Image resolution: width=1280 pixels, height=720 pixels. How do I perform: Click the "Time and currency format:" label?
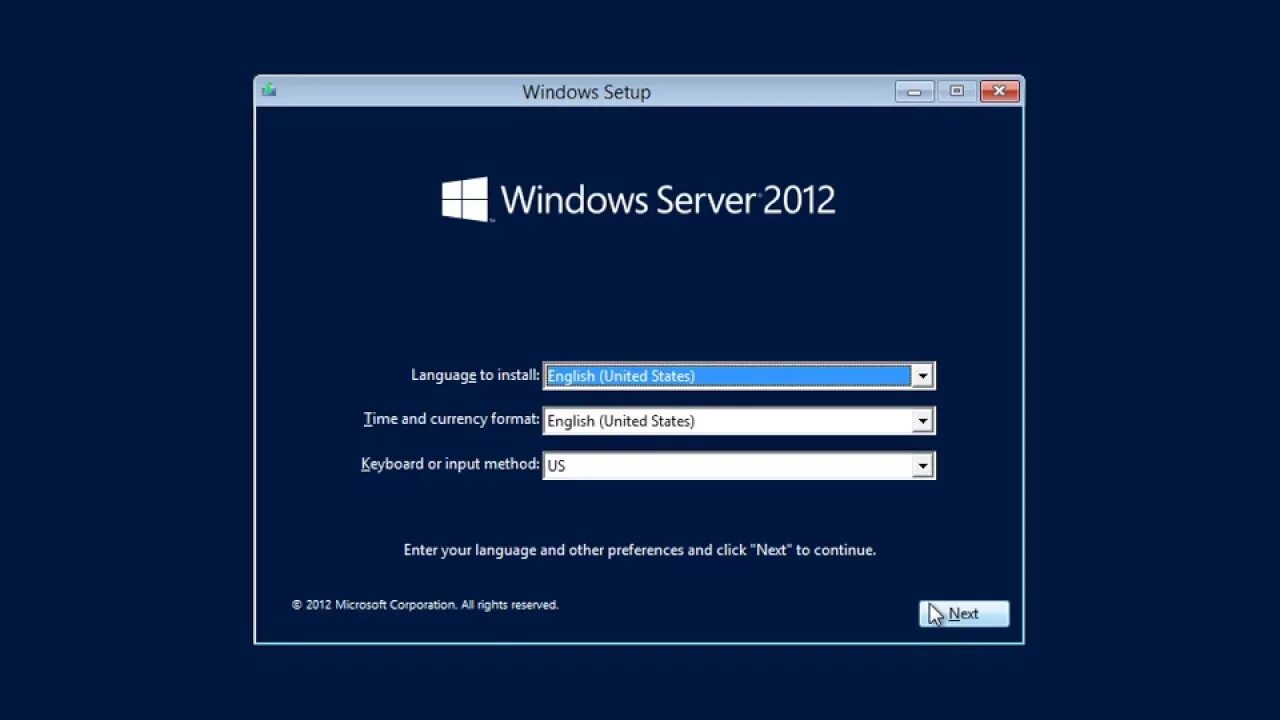pyautogui.click(x=451, y=419)
